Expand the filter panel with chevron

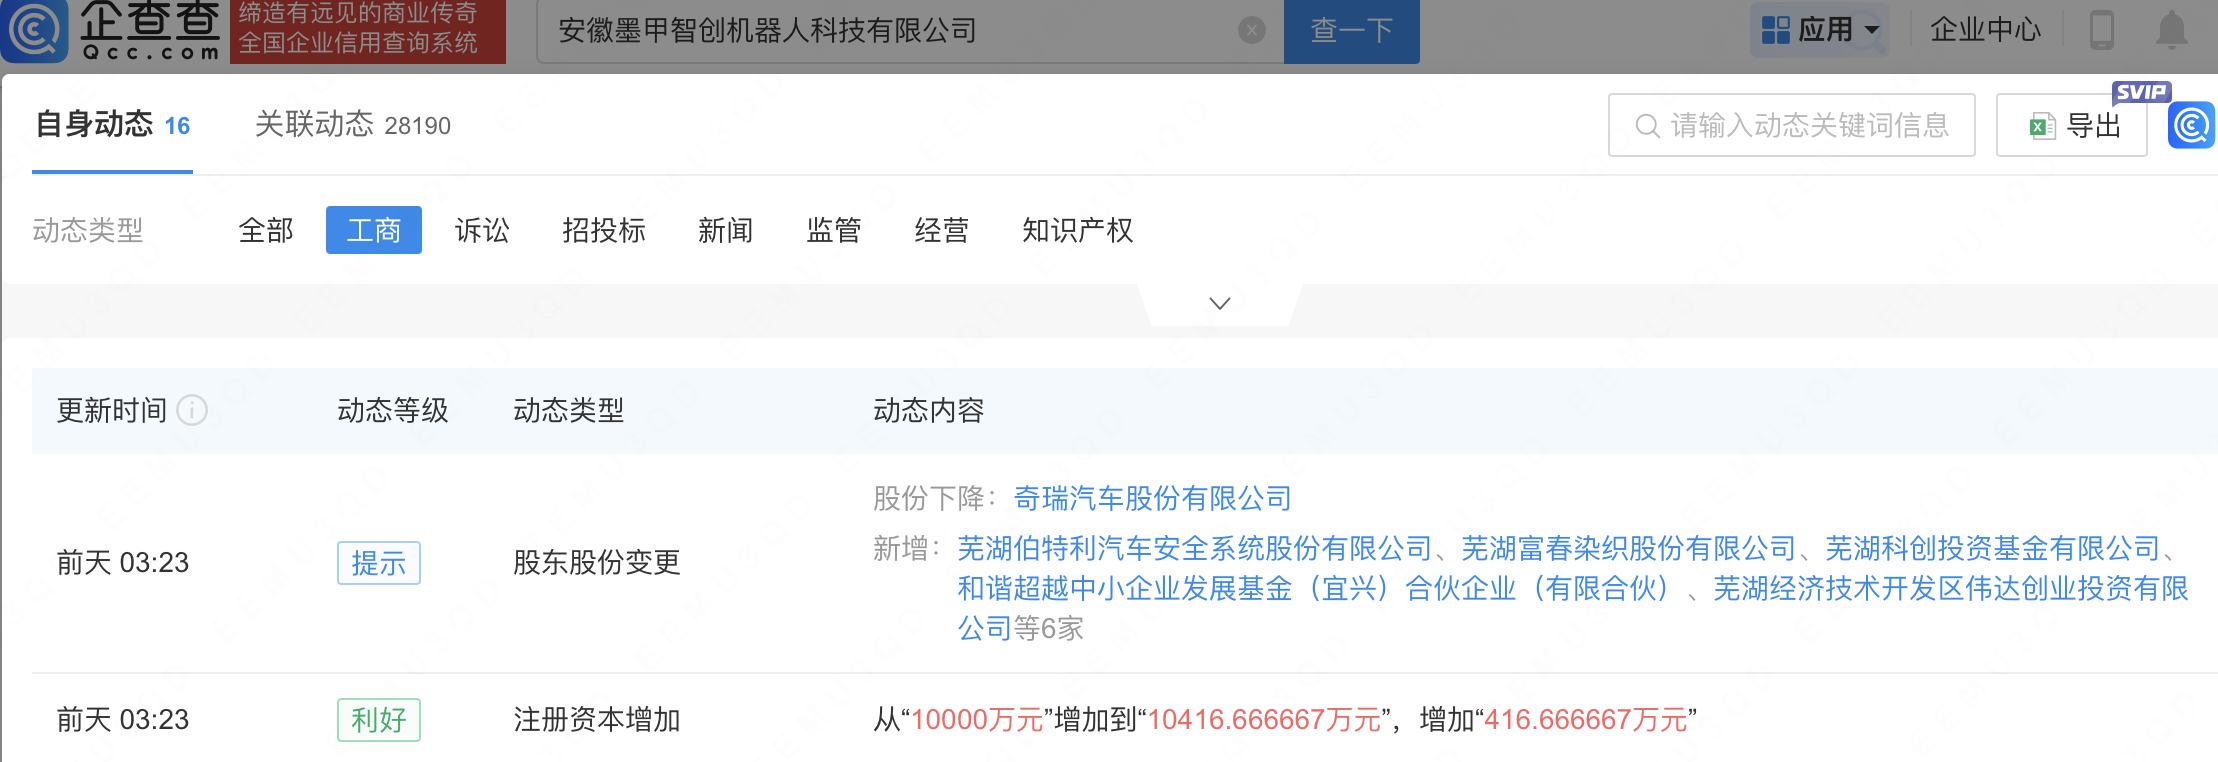click(x=1219, y=303)
